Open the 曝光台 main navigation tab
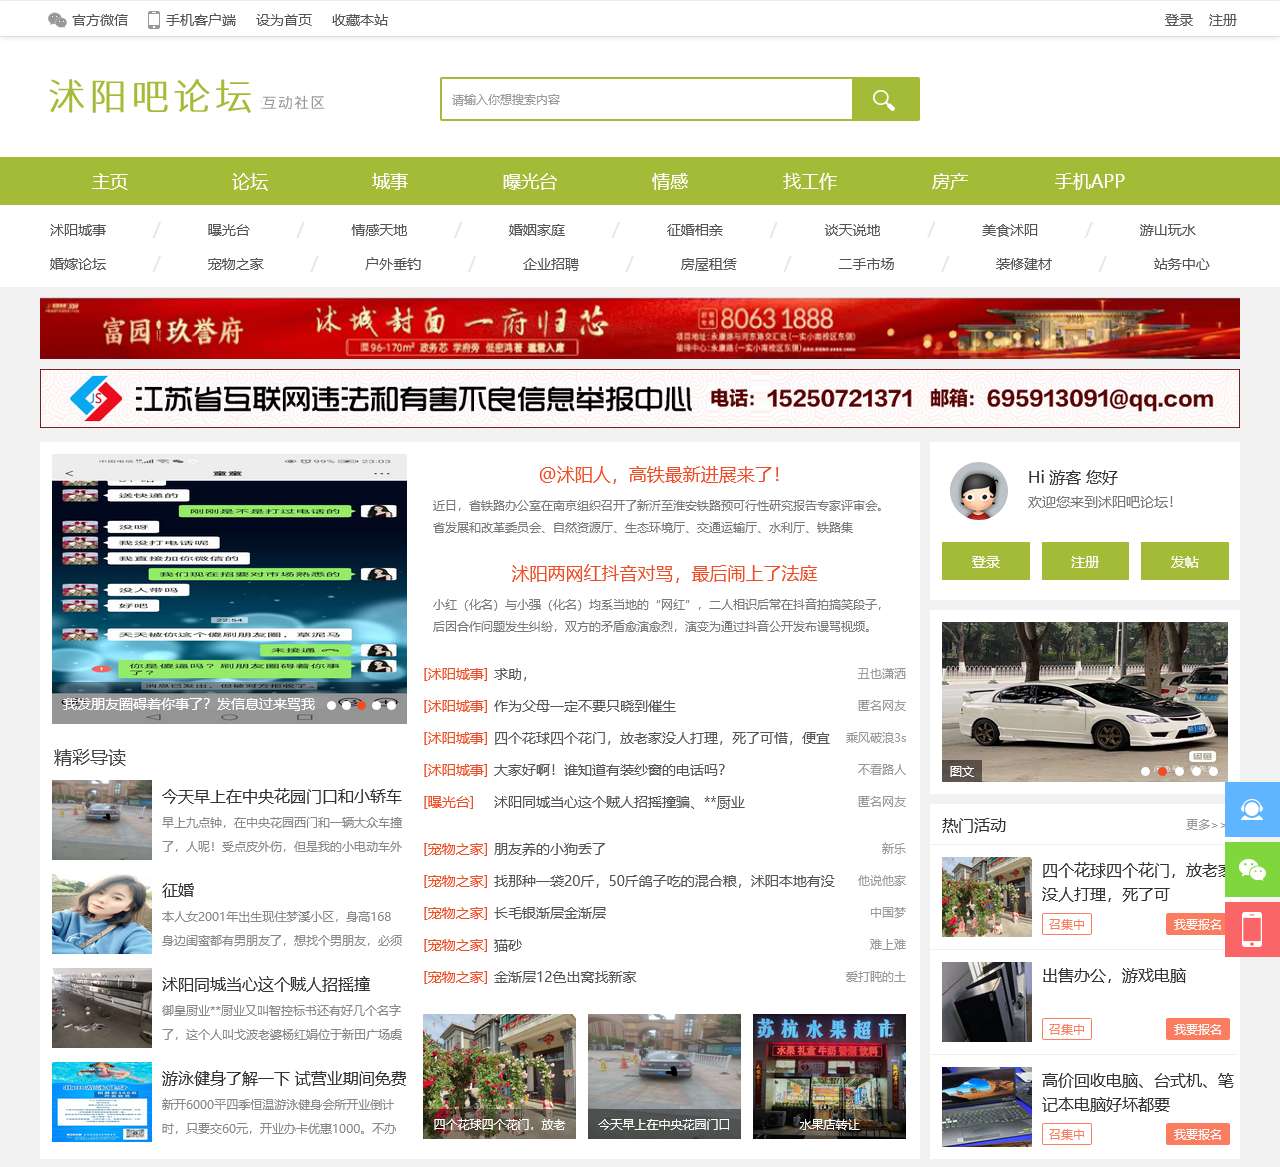The image size is (1280, 1167). tap(530, 181)
